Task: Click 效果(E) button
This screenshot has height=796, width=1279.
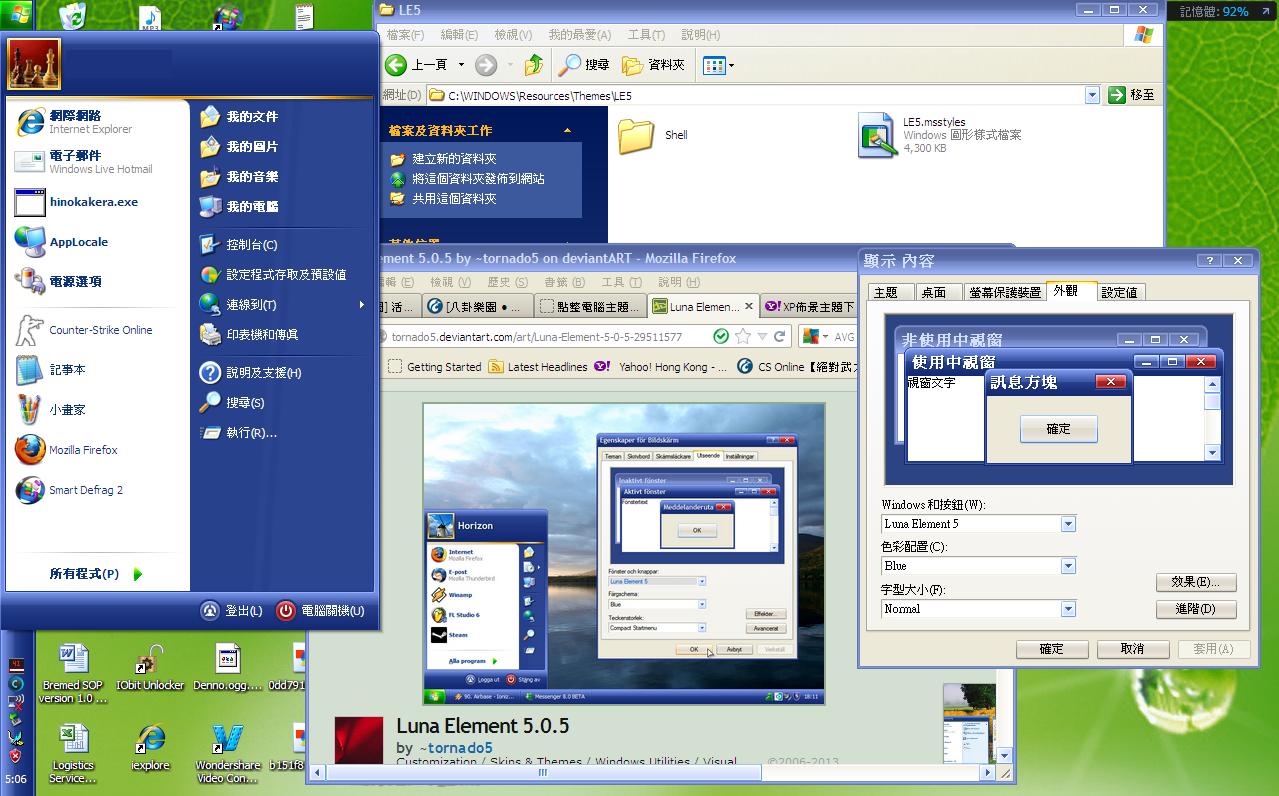Action: click(1196, 582)
